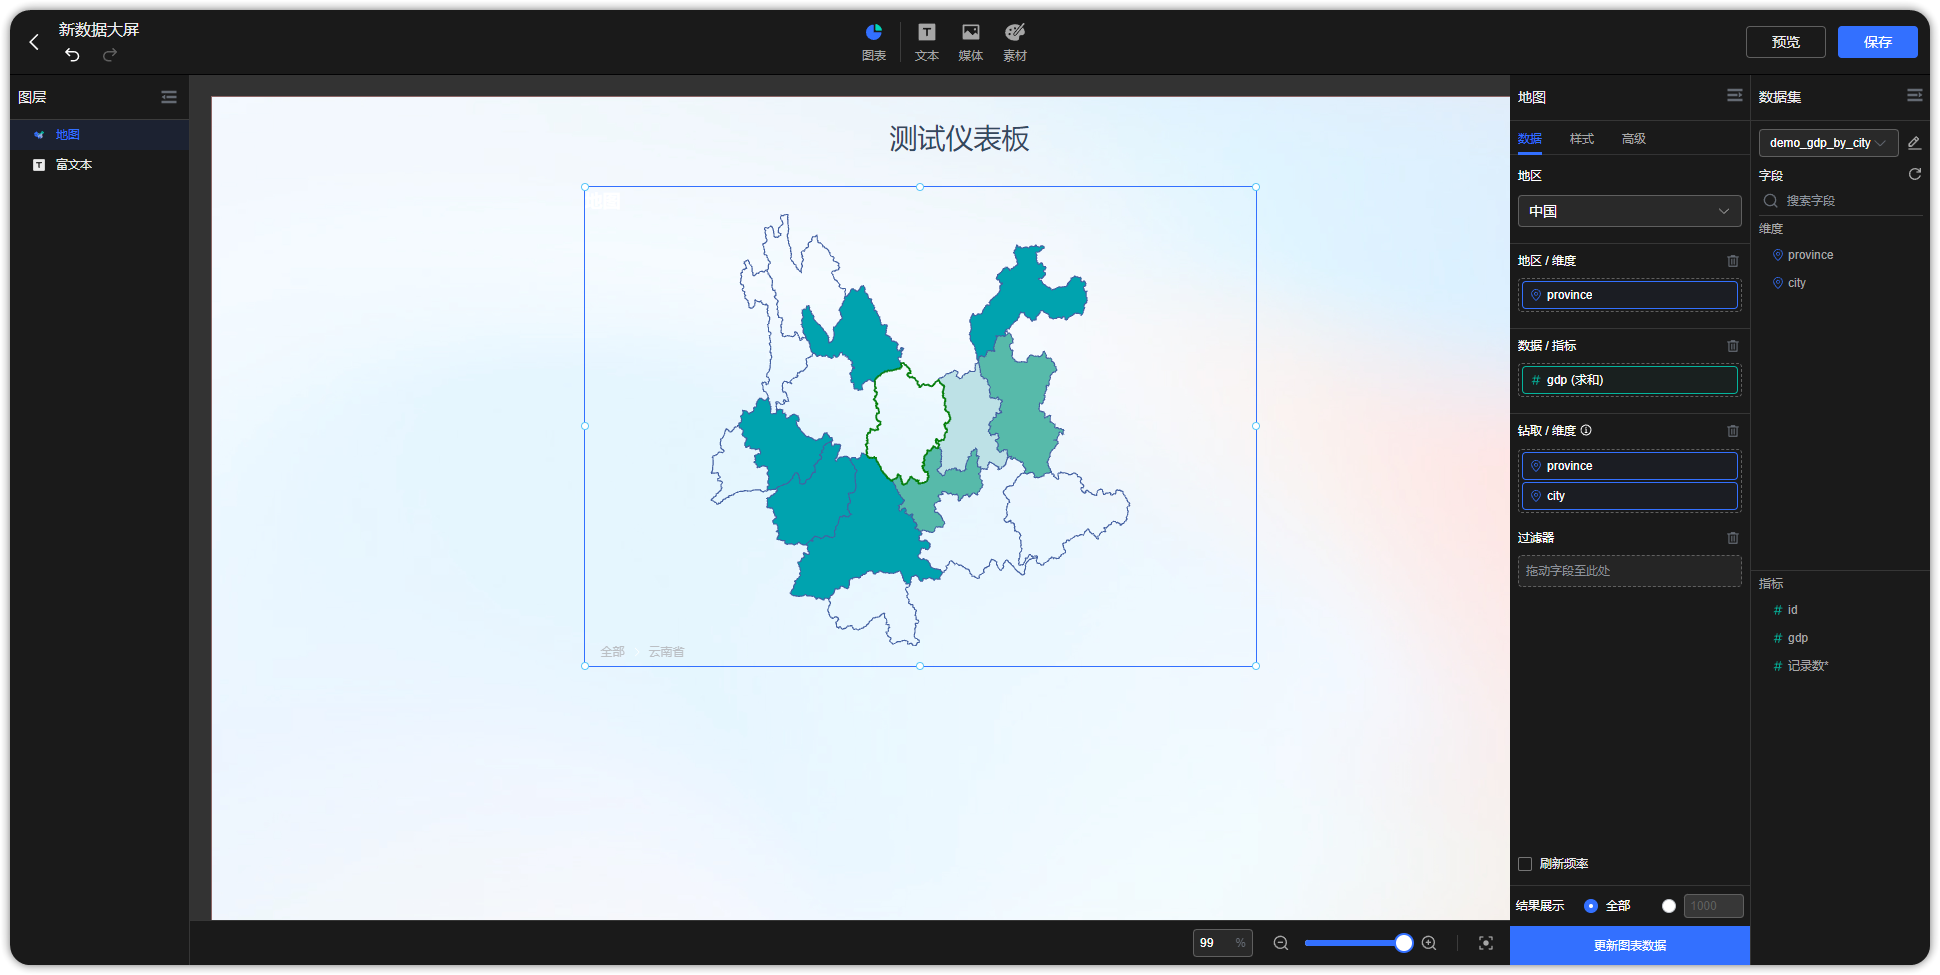Select the id indicator in dataset
The image size is (1940, 975).
(x=1792, y=610)
